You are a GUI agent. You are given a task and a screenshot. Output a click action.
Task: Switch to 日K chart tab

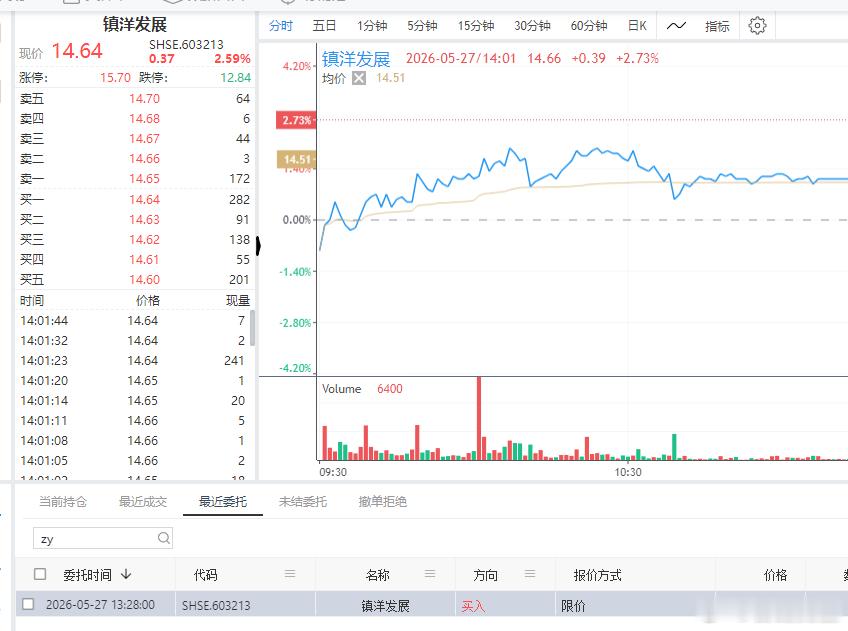(x=637, y=25)
